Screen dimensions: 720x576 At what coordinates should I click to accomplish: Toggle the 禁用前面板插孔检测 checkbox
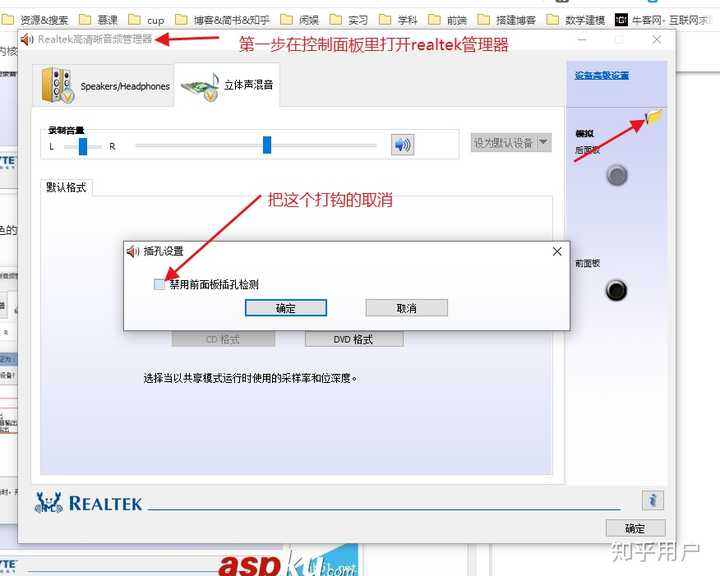point(160,285)
